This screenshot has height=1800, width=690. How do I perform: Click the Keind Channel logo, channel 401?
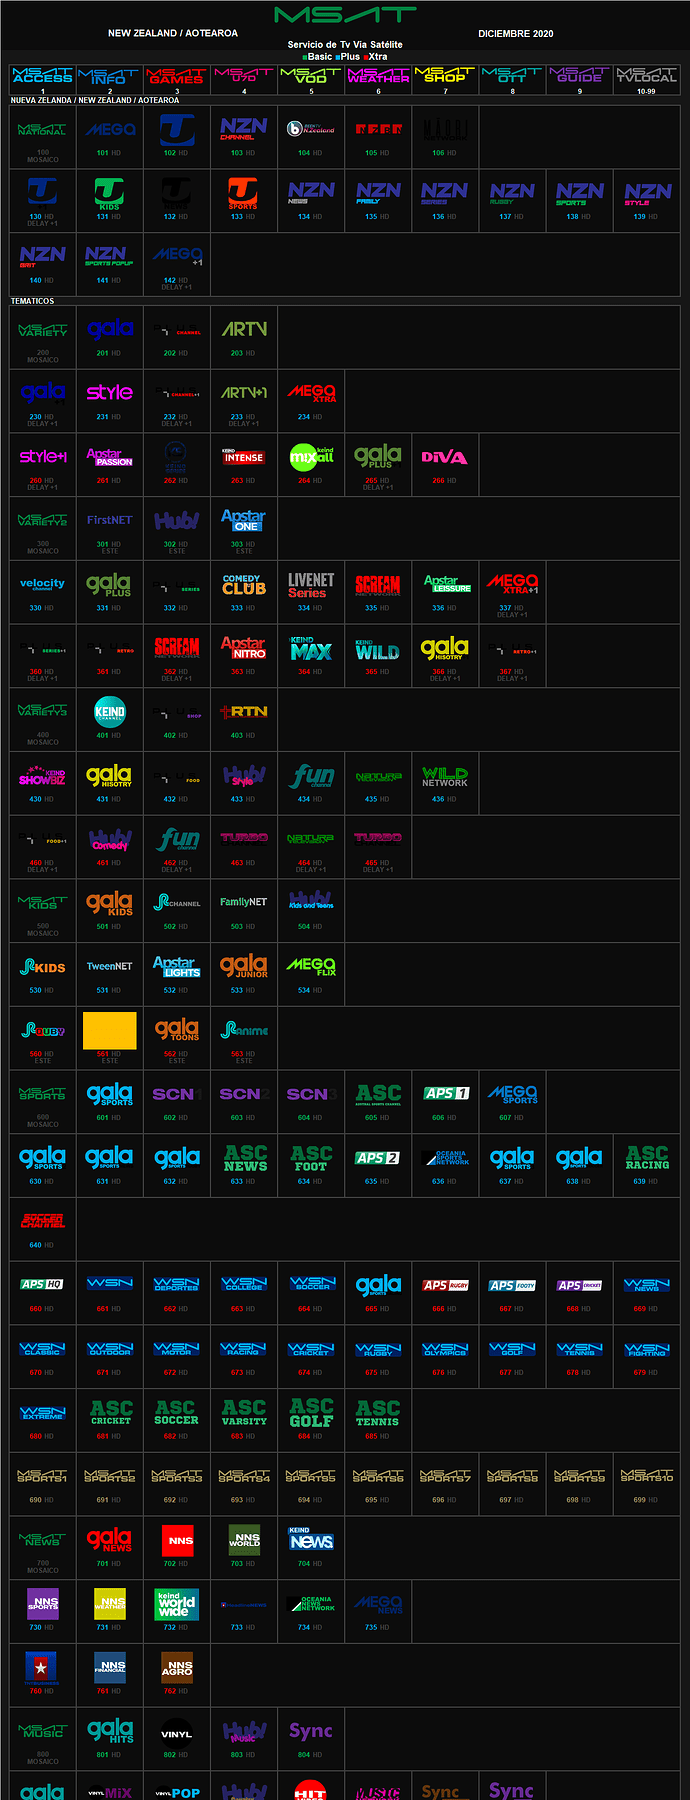click(110, 712)
